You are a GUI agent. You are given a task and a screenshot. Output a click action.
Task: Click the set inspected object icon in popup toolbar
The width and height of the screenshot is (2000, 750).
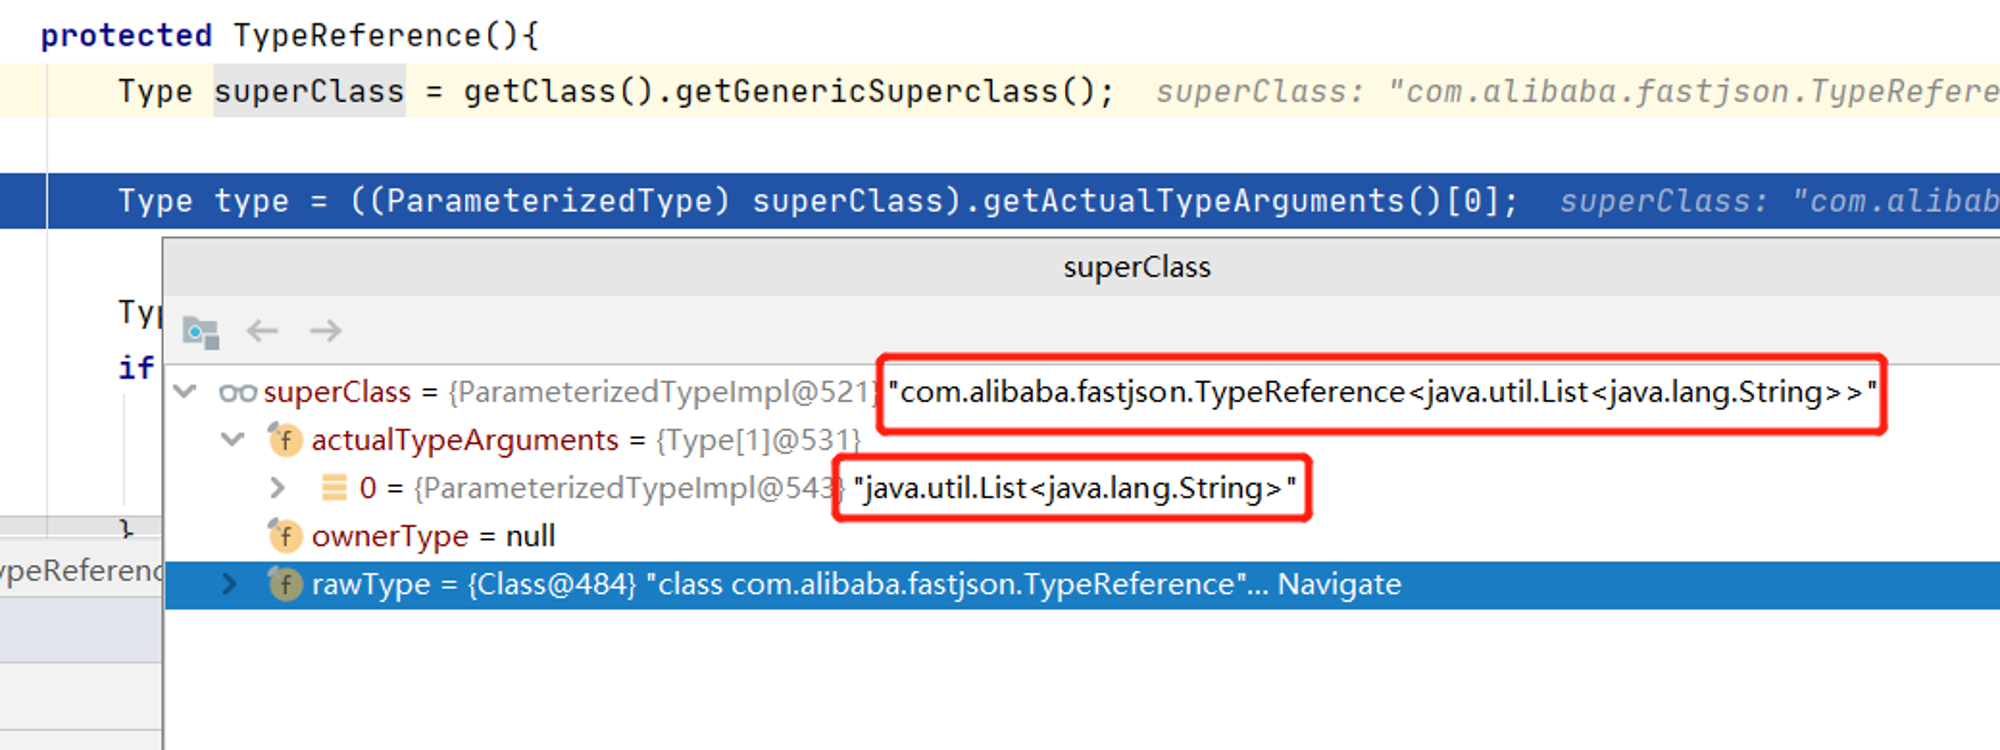[x=201, y=331]
